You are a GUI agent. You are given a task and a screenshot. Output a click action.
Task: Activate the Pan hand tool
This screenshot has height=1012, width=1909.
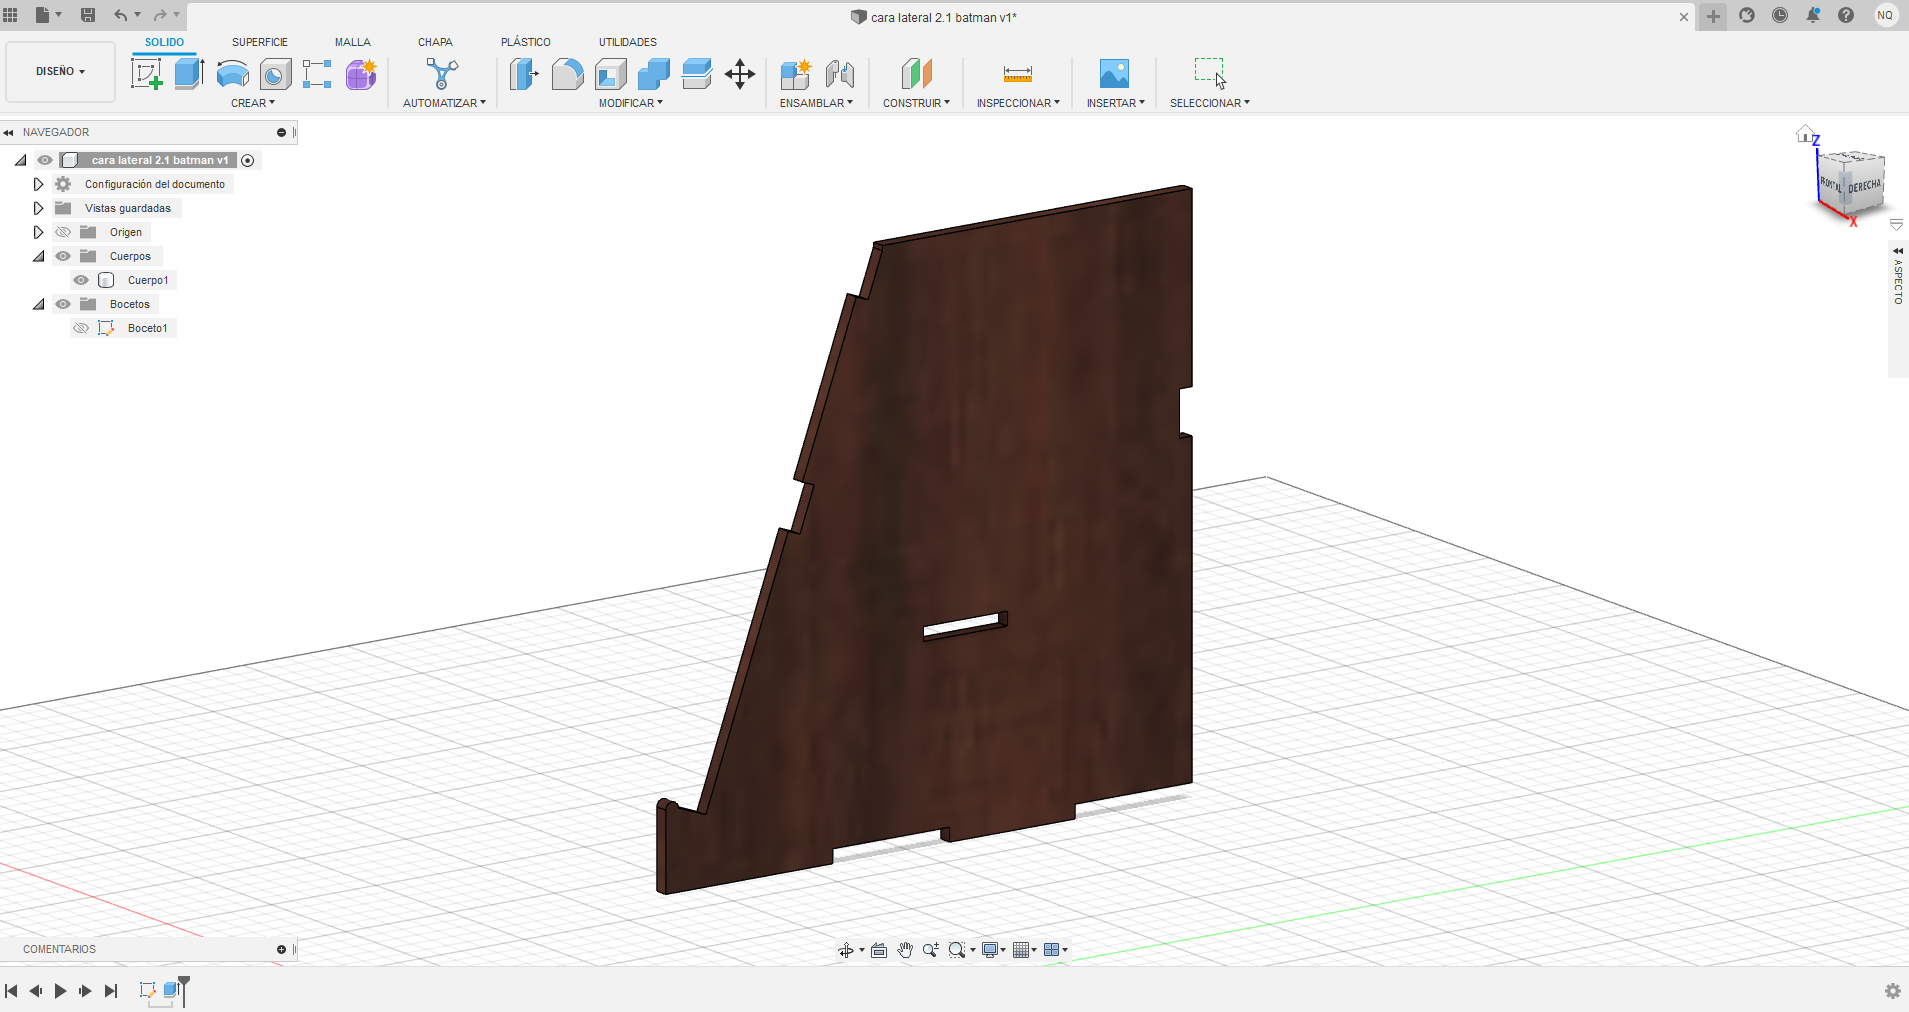905,950
